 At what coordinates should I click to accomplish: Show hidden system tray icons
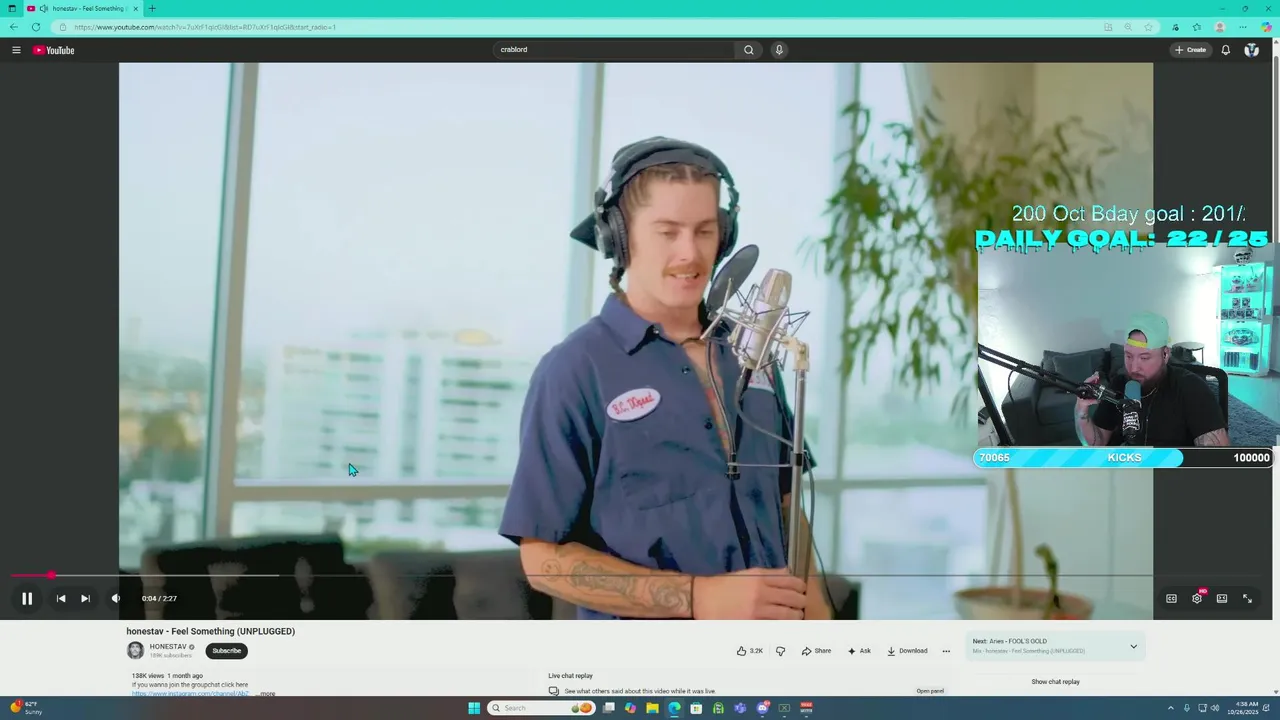click(1170, 708)
